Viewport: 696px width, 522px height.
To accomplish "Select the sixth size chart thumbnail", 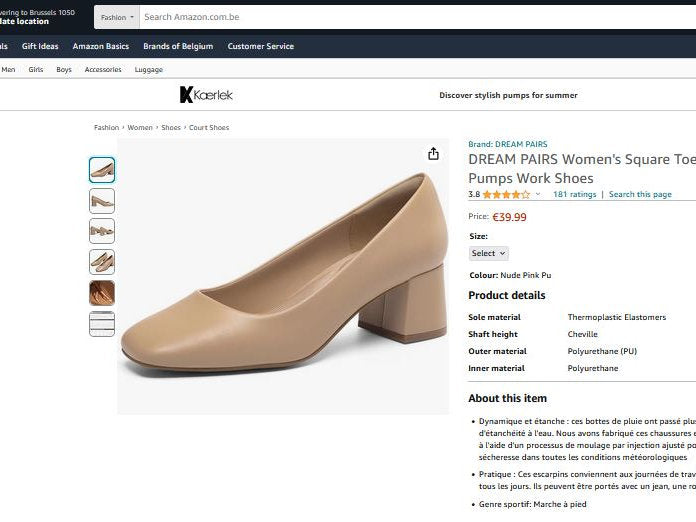I will point(102,324).
